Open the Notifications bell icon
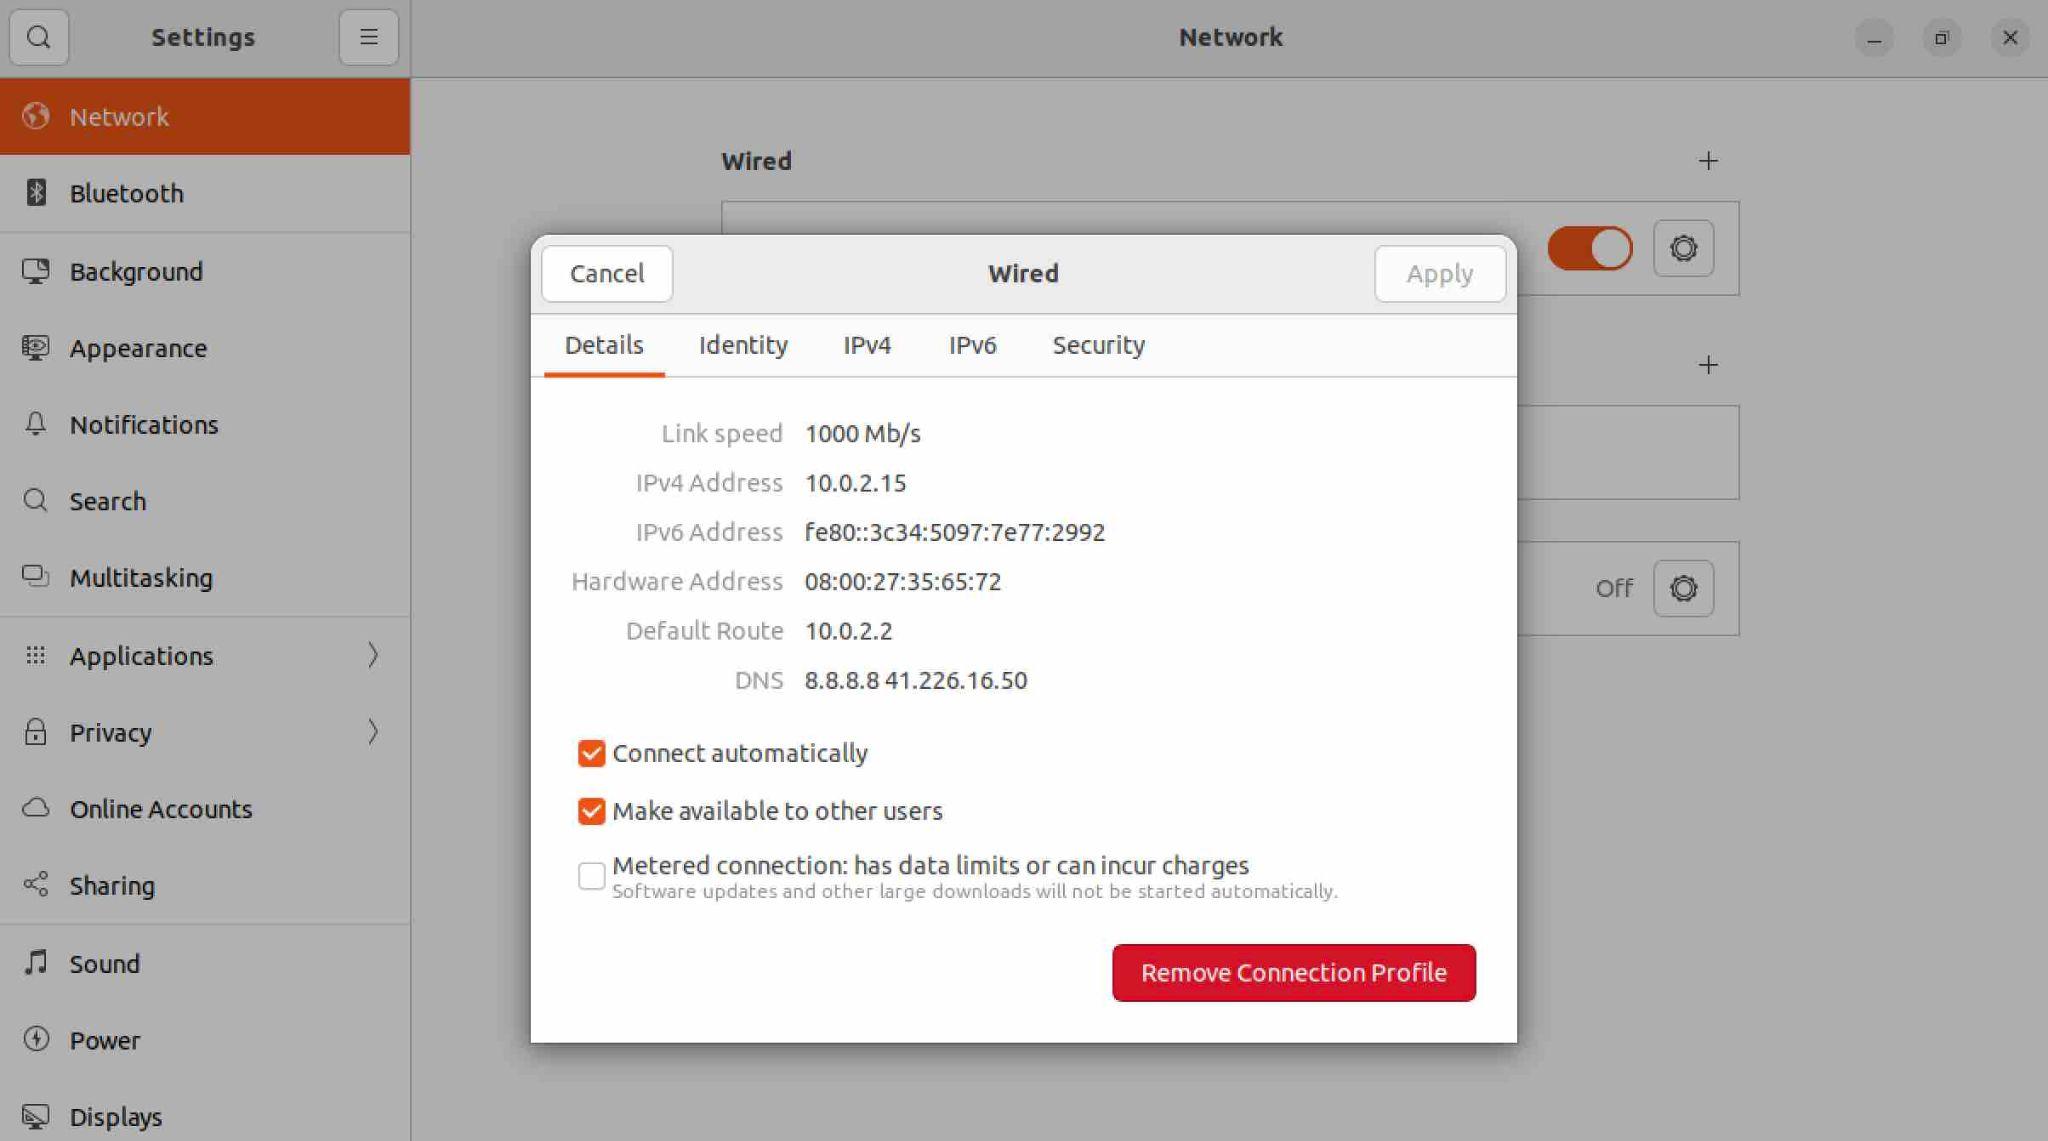Screen dimensions: 2048x1141 [x=37, y=424]
